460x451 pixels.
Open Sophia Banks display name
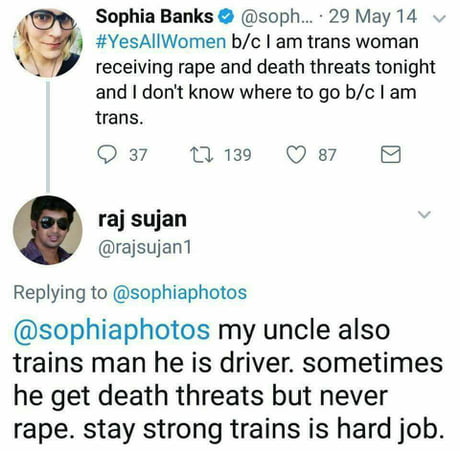pos(155,17)
